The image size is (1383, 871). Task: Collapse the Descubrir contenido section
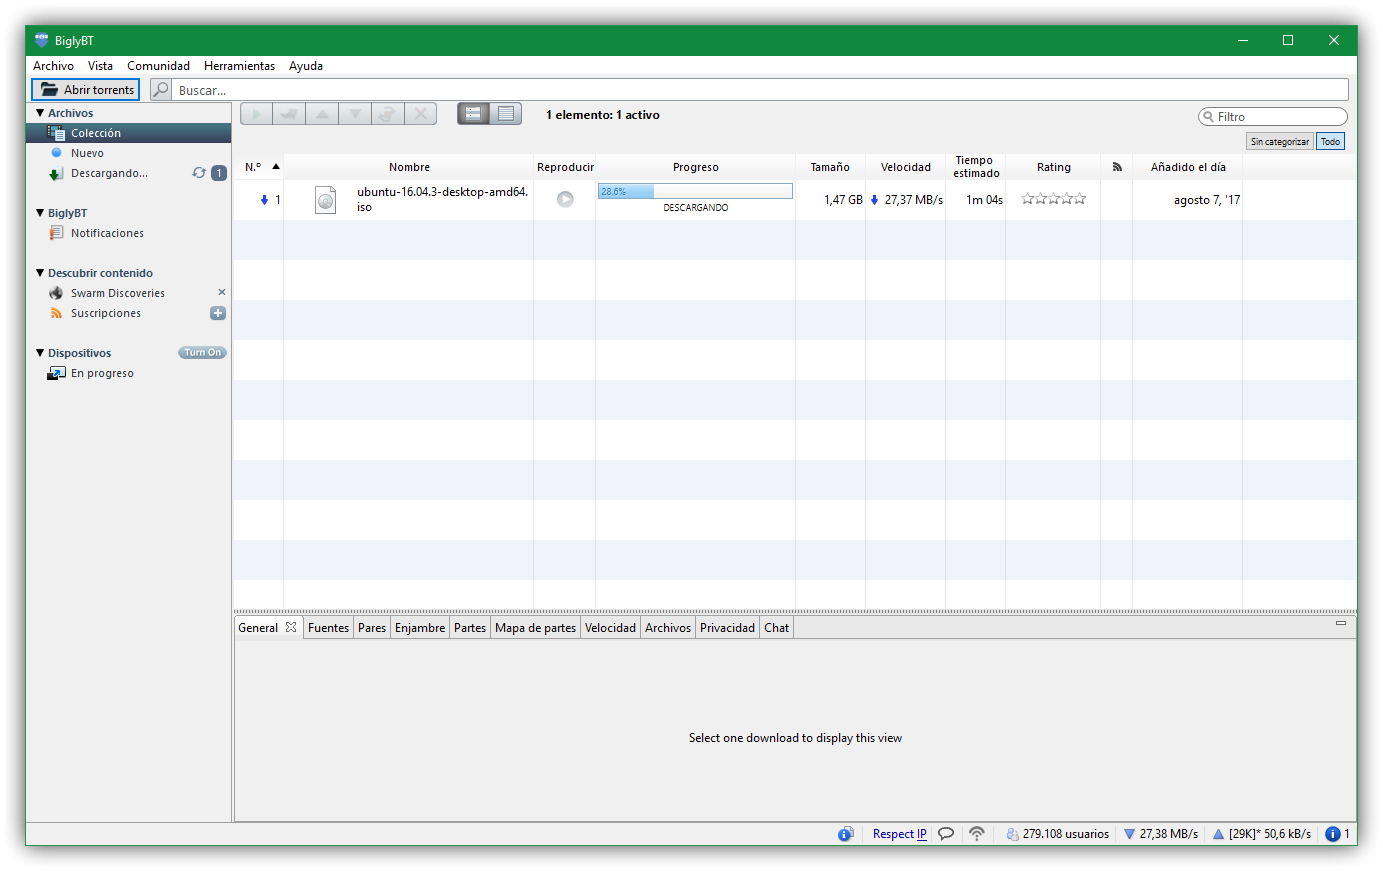[40, 273]
